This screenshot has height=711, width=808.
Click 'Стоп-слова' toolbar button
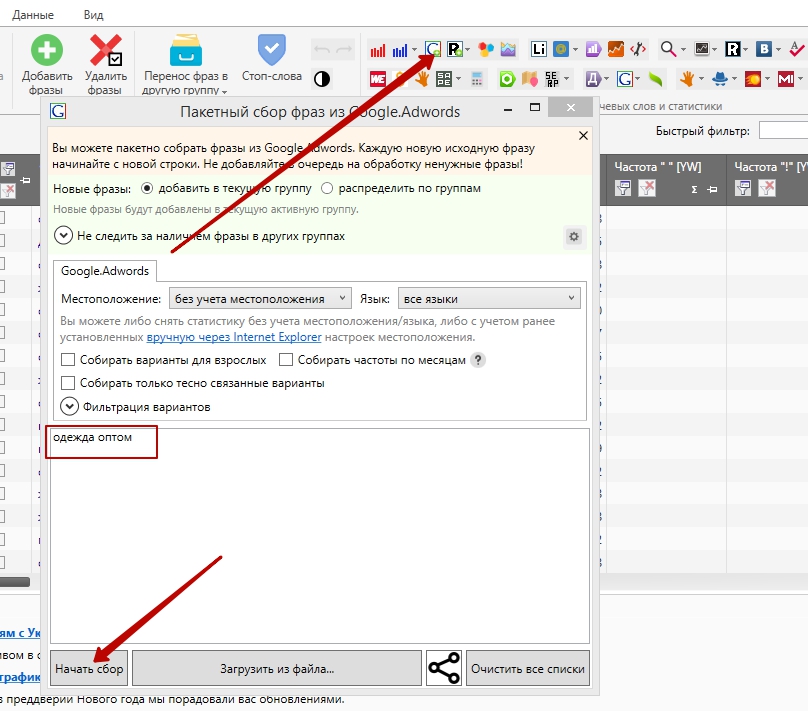point(272,59)
